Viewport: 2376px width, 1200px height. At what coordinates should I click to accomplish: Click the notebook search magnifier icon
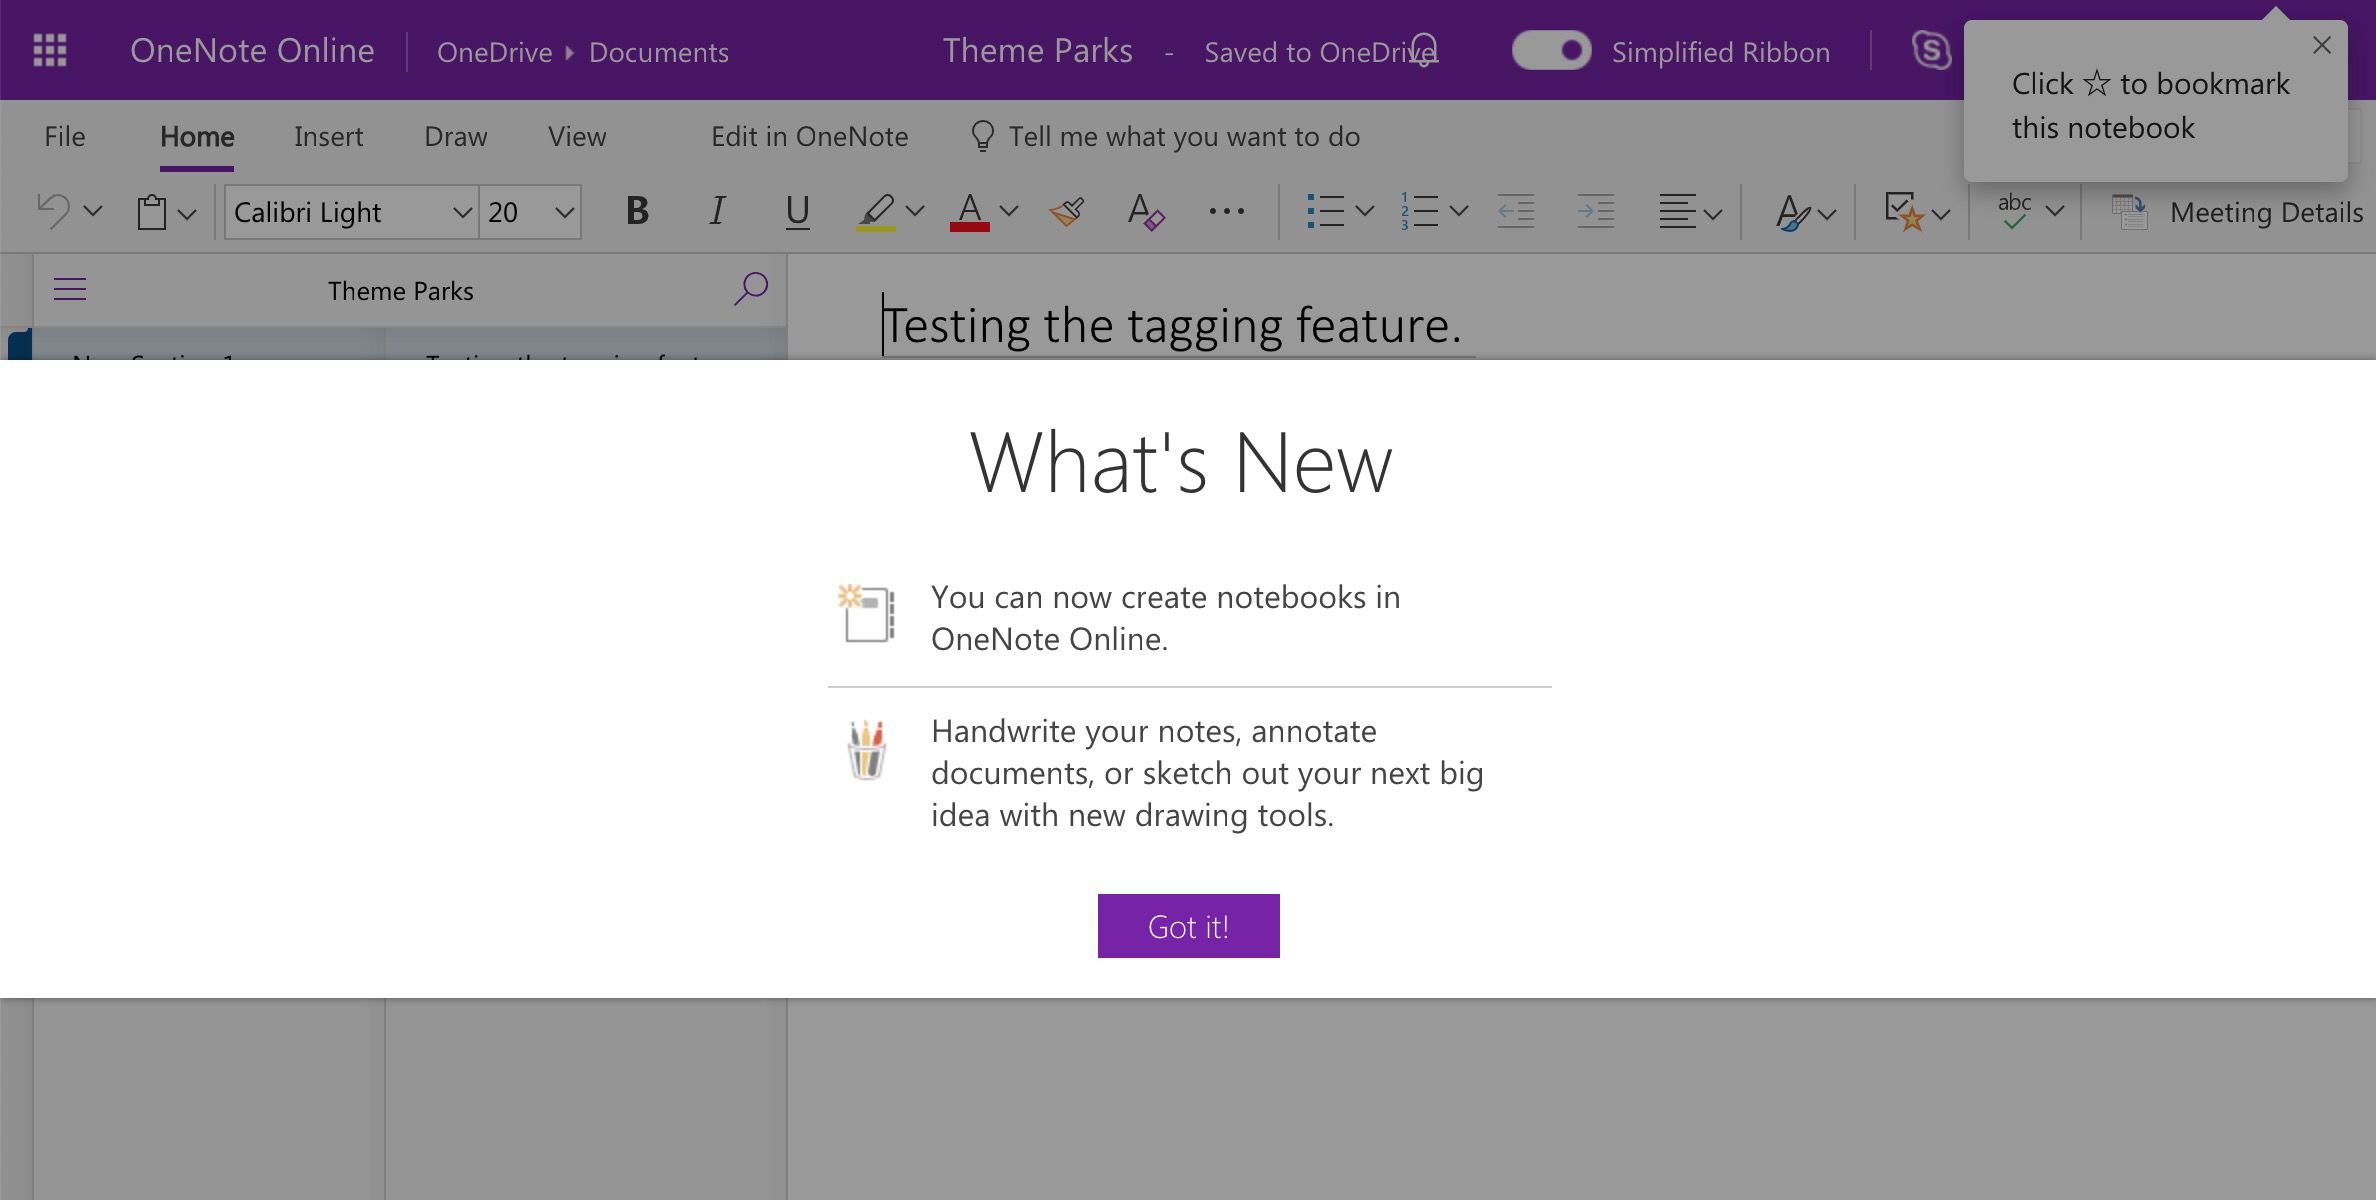(x=750, y=289)
